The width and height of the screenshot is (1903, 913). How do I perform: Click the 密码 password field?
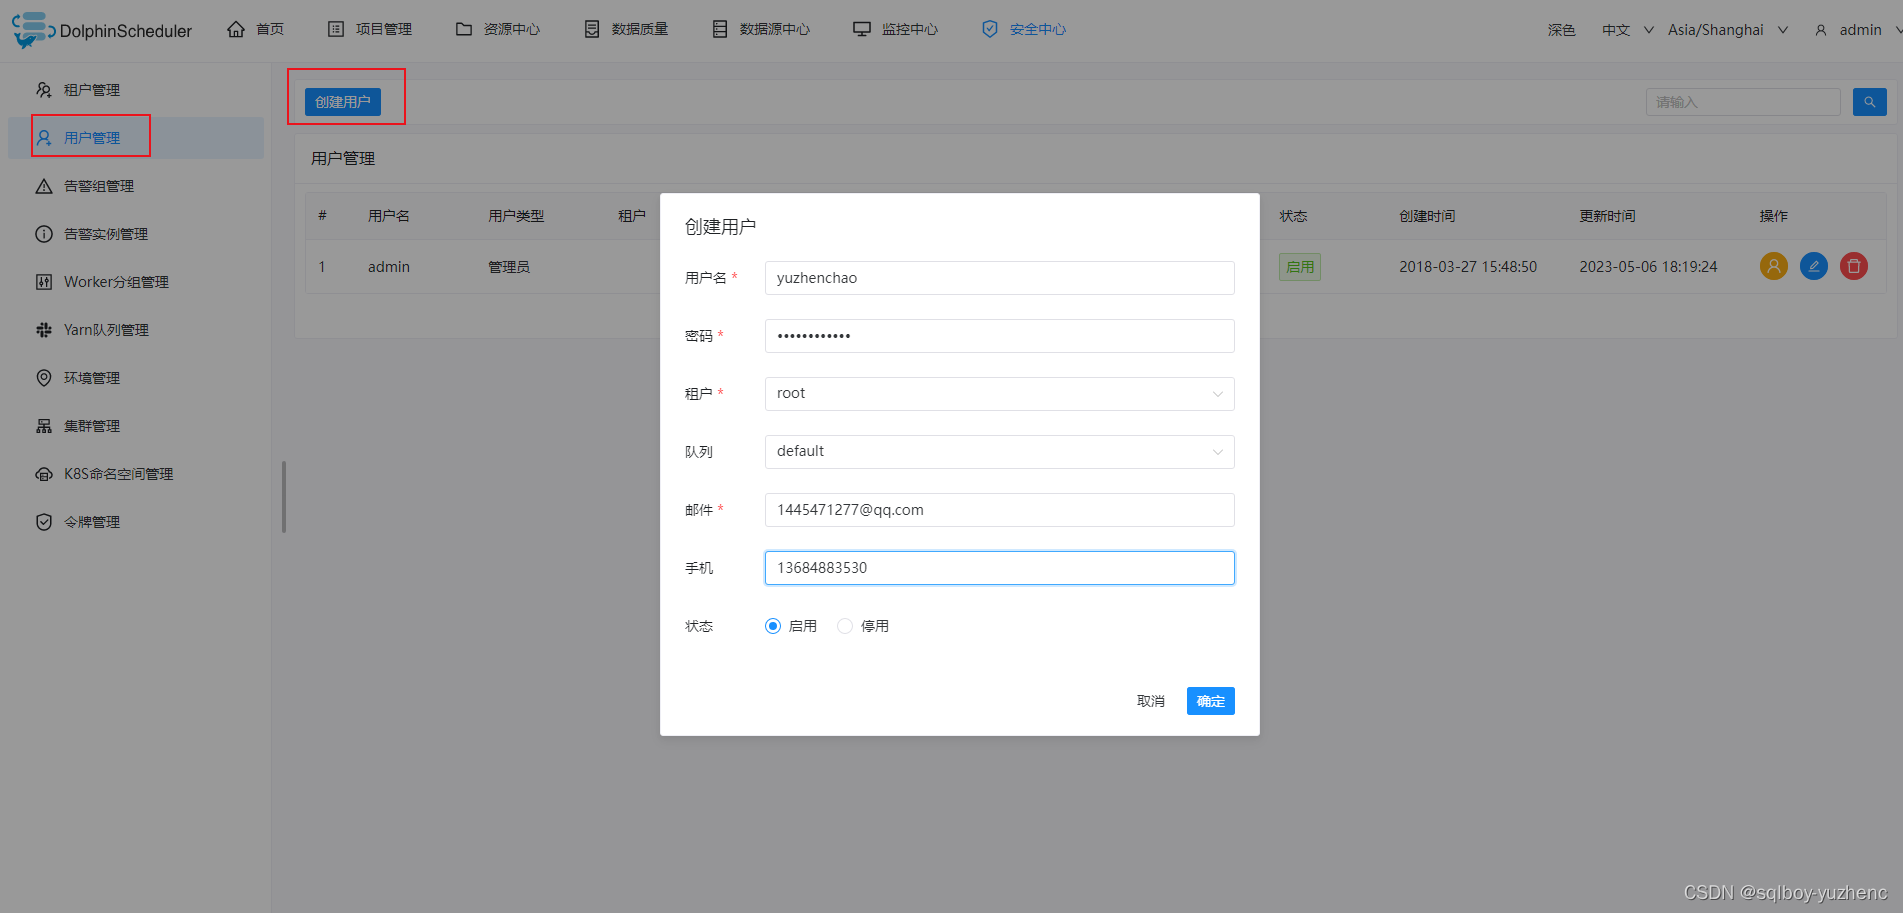(1000, 336)
